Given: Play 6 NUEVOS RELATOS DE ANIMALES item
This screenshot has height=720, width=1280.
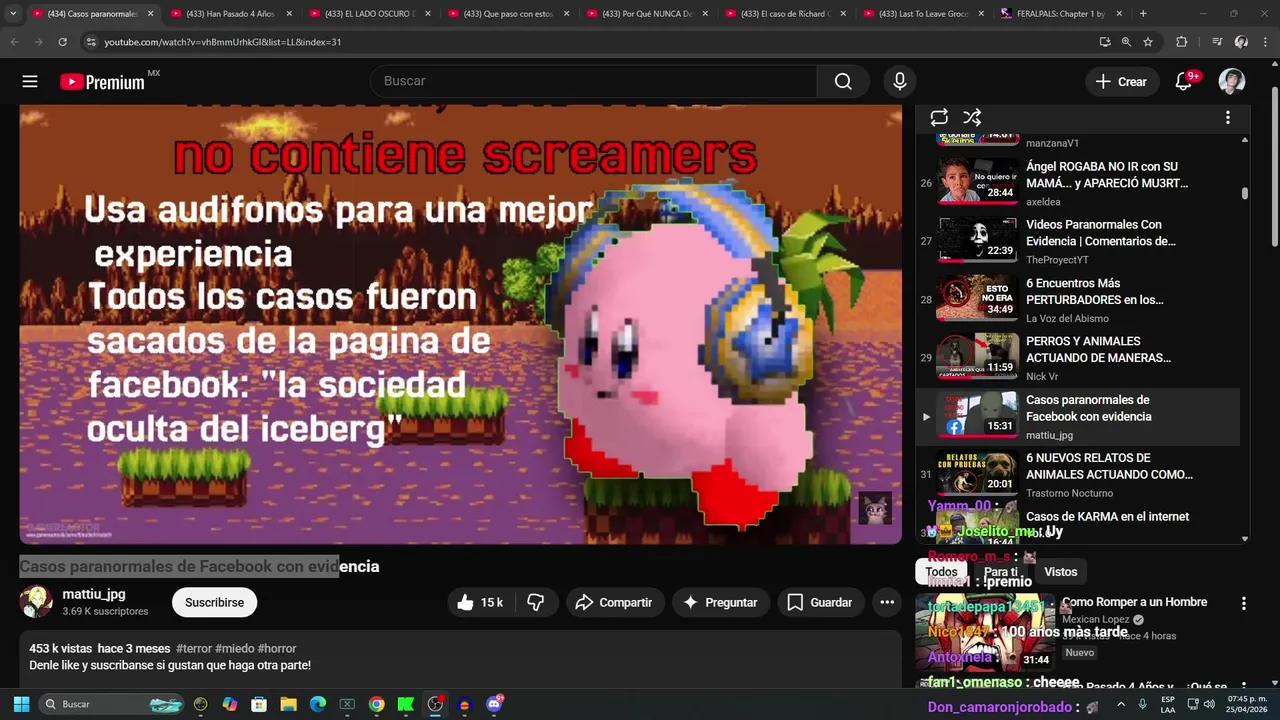Looking at the screenshot, I should point(1078,474).
